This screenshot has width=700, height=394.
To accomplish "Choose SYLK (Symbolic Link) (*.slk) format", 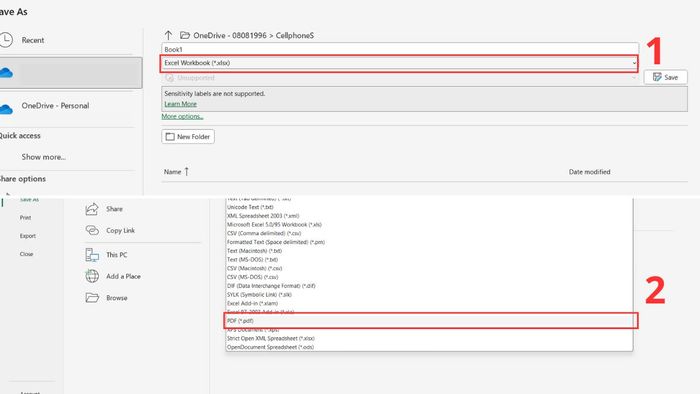I will (429, 295).
